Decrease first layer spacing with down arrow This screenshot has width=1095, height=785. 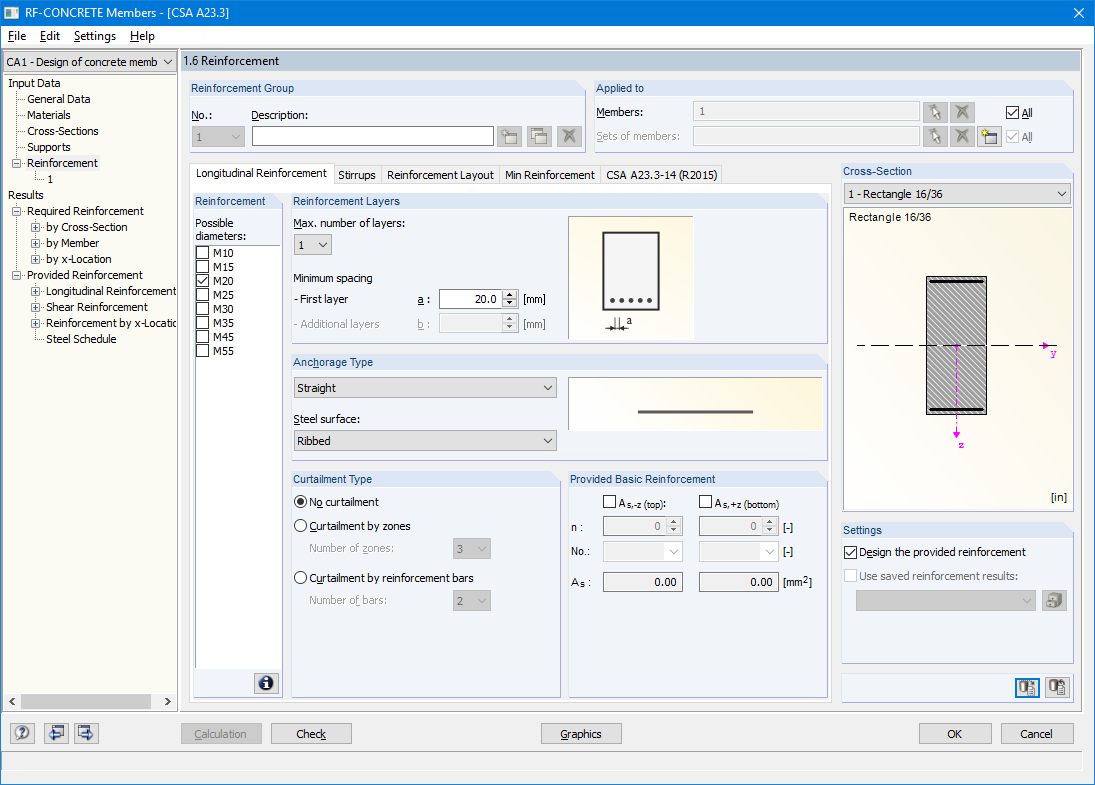pyautogui.click(x=510, y=303)
